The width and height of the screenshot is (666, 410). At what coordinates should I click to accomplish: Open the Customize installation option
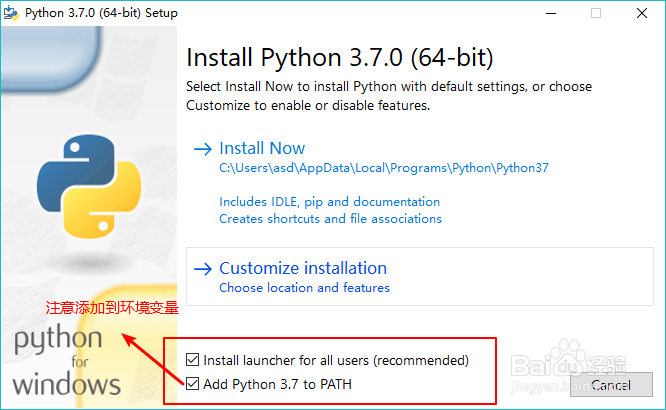point(302,268)
